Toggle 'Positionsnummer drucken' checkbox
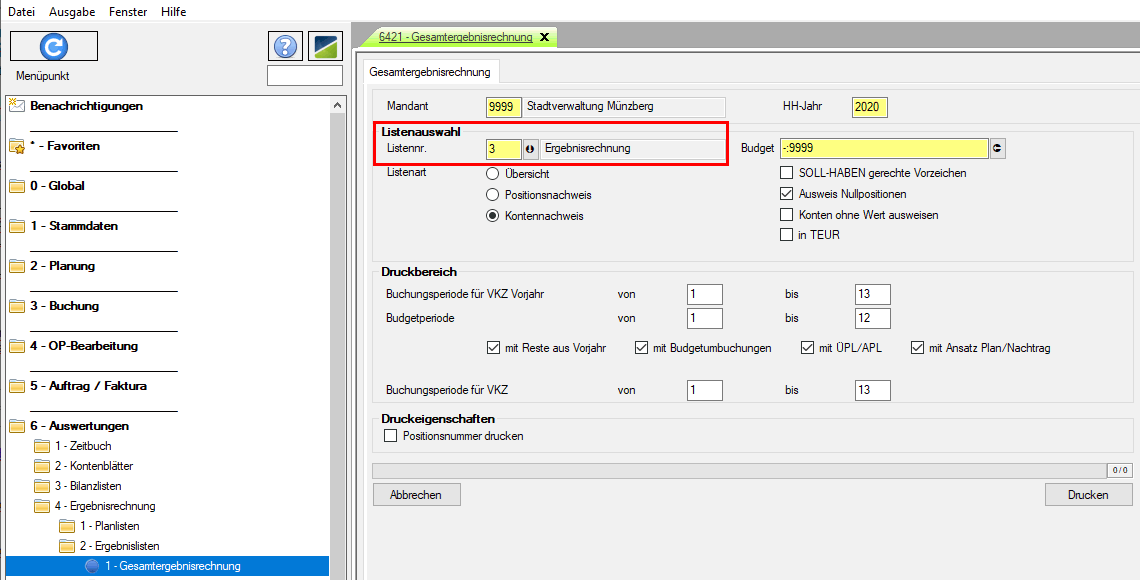This screenshot has height=580, width=1140. (391, 436)
